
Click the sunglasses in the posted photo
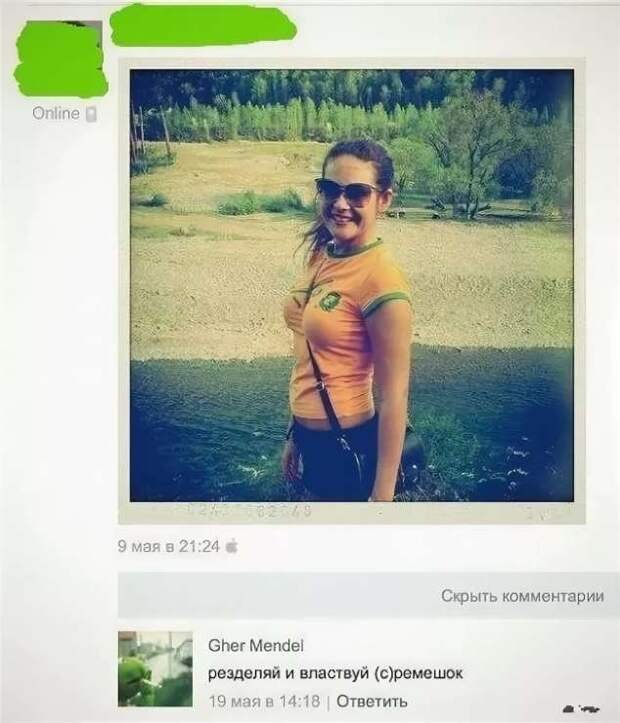[346, 190]
